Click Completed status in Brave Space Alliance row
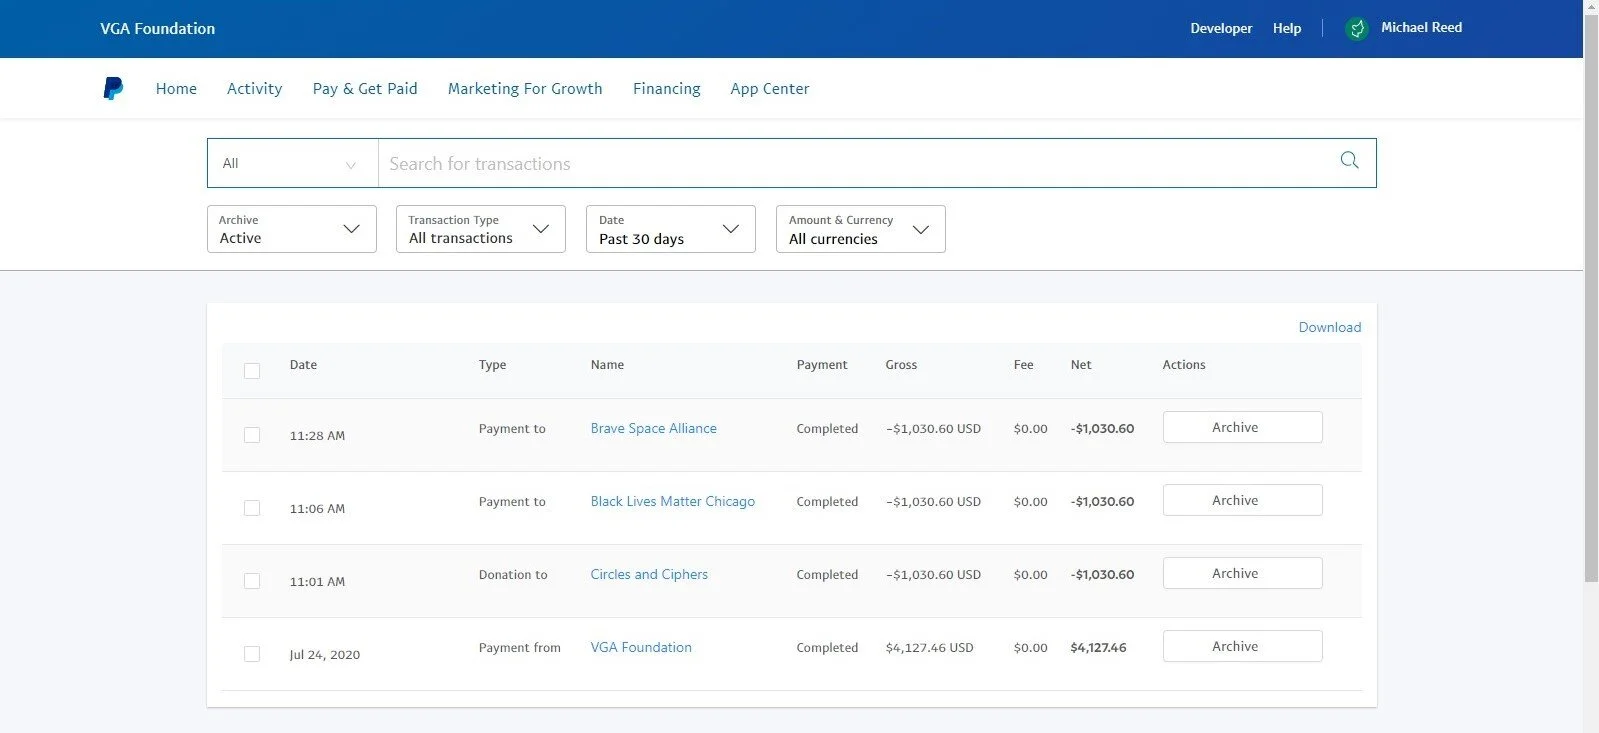 827,429
